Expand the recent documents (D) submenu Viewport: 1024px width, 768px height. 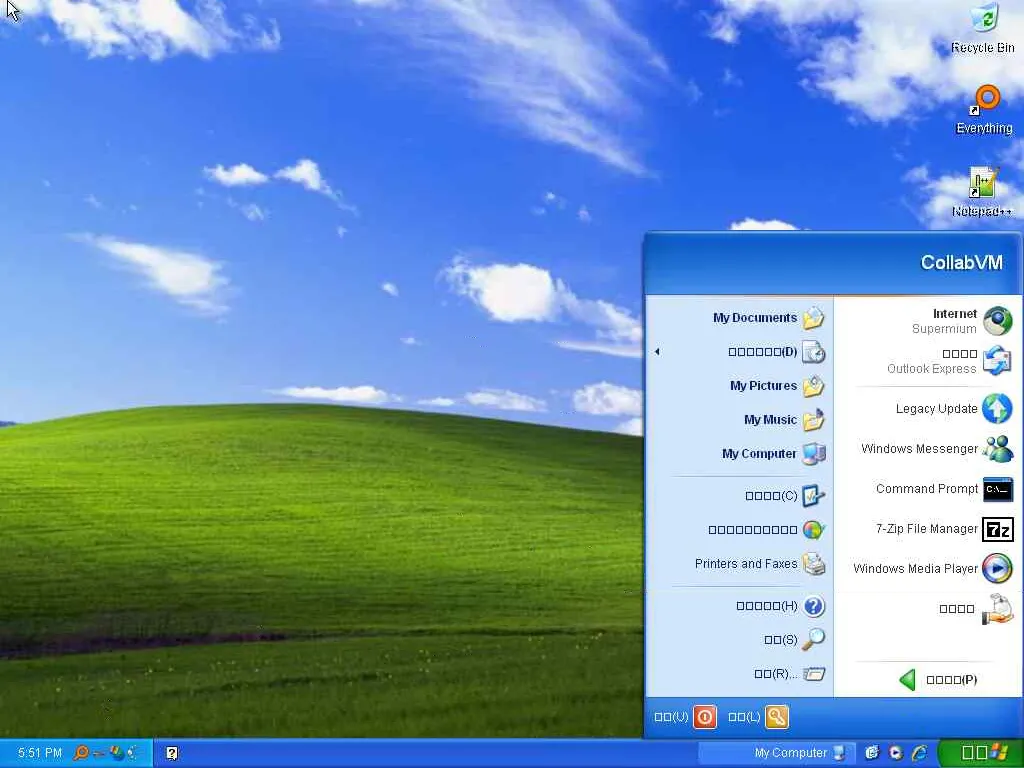(x=739, y=352)
